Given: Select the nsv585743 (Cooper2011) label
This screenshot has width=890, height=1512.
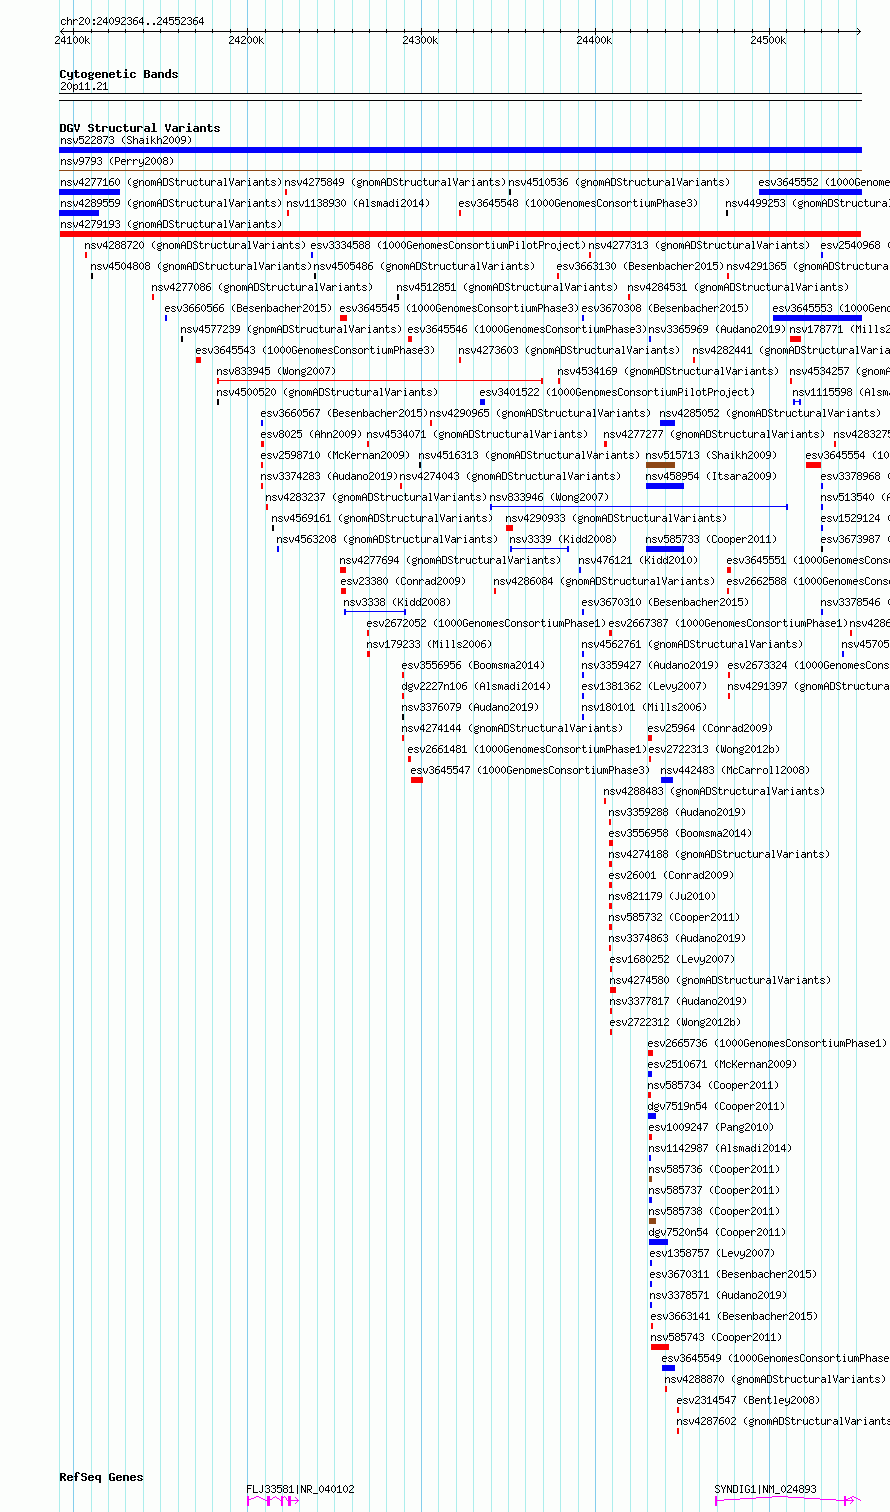Looking at the screenshot, I should tap(716, 1337).
